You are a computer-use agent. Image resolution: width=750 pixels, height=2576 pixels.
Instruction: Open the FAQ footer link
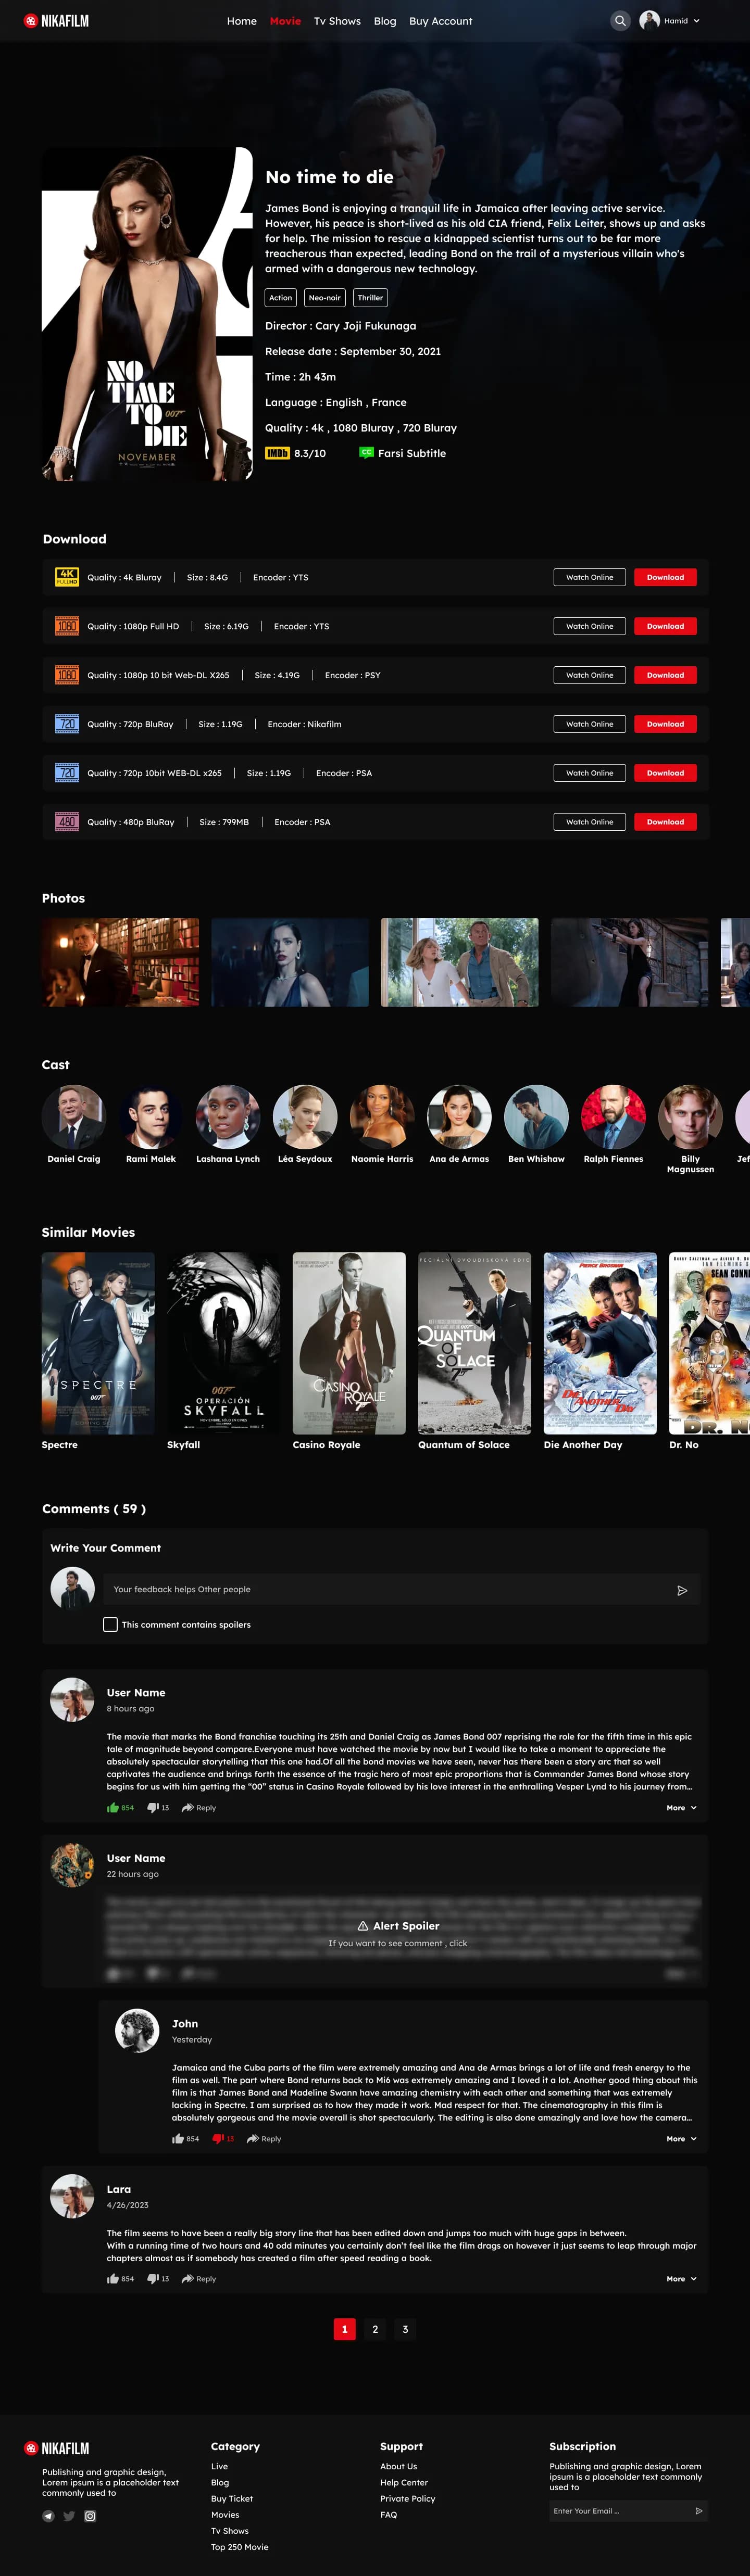coord(389,2515)
